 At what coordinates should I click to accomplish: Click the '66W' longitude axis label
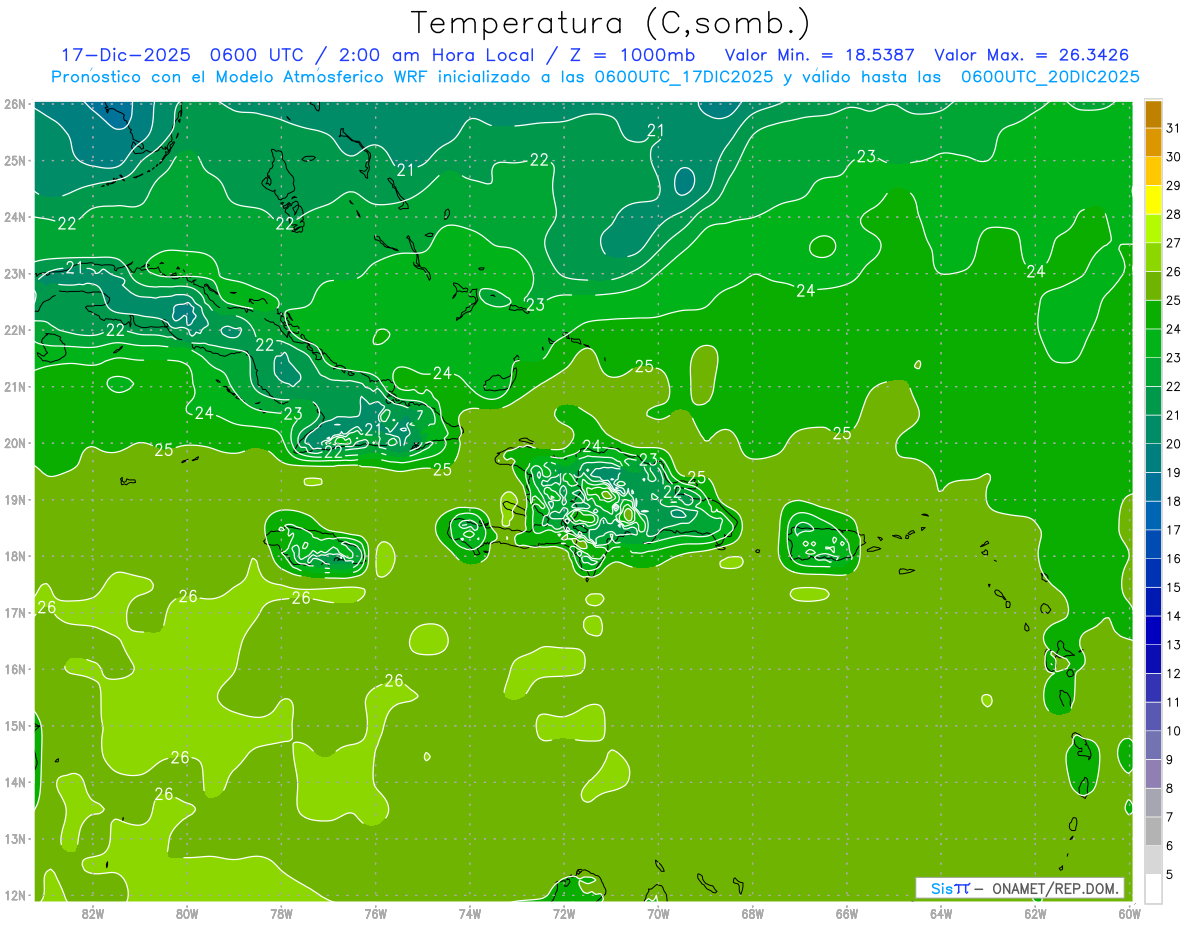[x=847, y=913]
